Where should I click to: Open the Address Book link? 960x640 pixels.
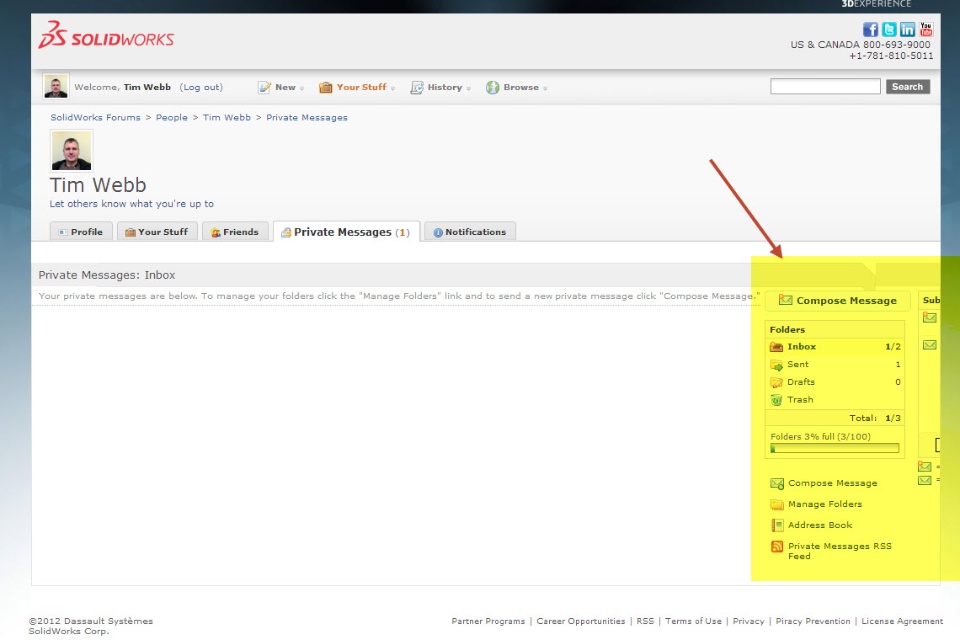coord(820,525)
